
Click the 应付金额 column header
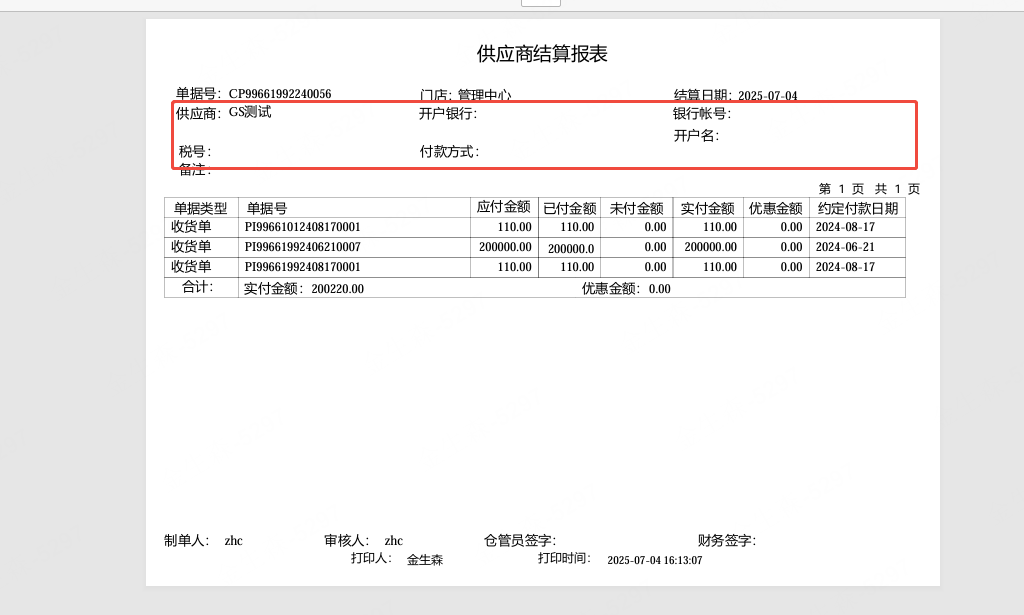pos(504,207)
